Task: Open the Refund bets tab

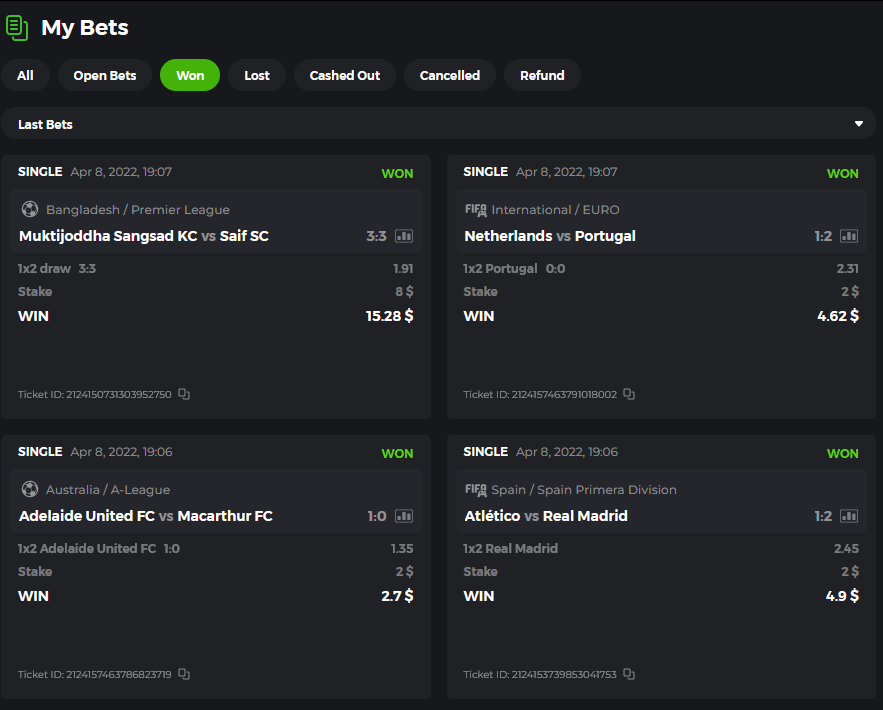Action: coord(542,75)
